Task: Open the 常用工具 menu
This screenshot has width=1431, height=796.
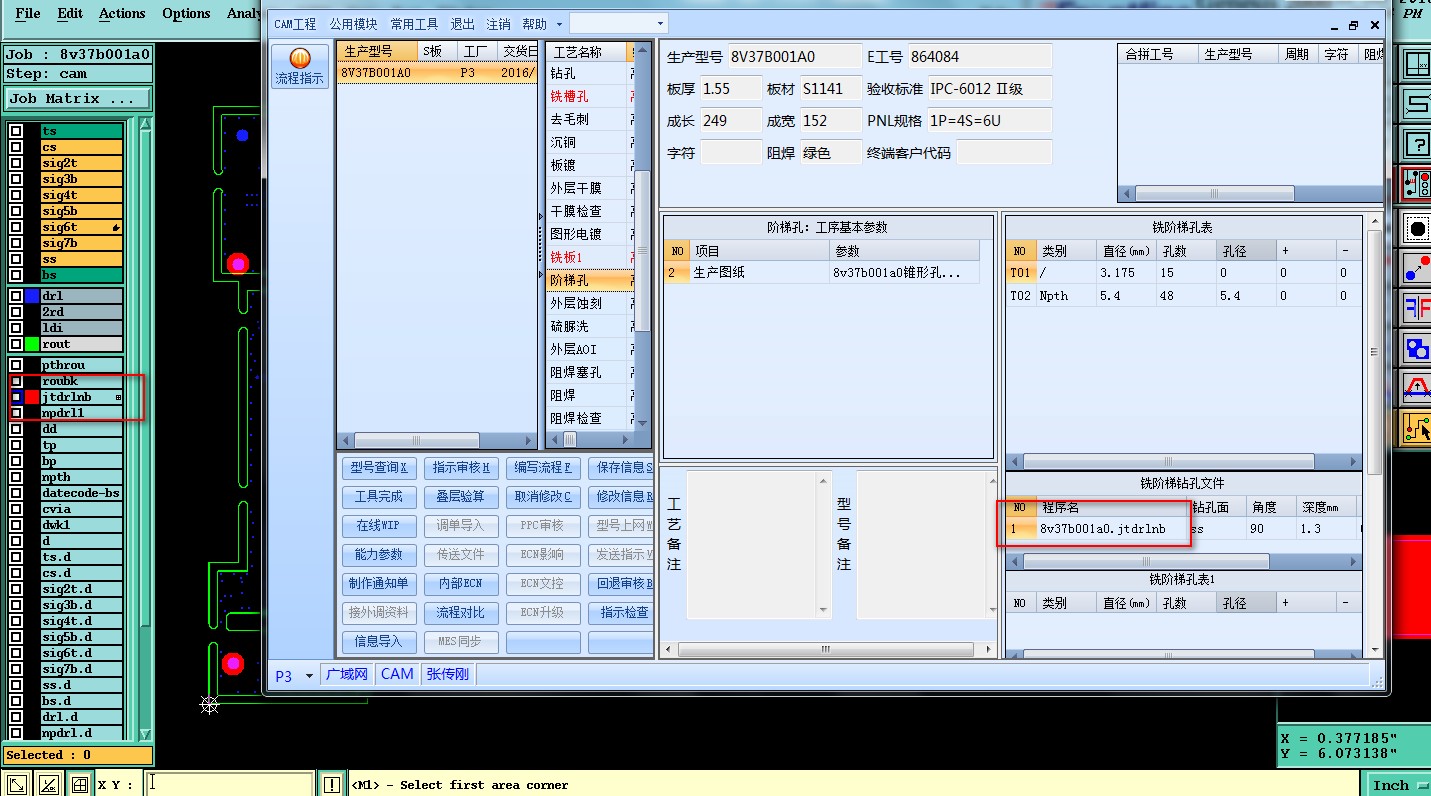Action: [x=415, y=24]
